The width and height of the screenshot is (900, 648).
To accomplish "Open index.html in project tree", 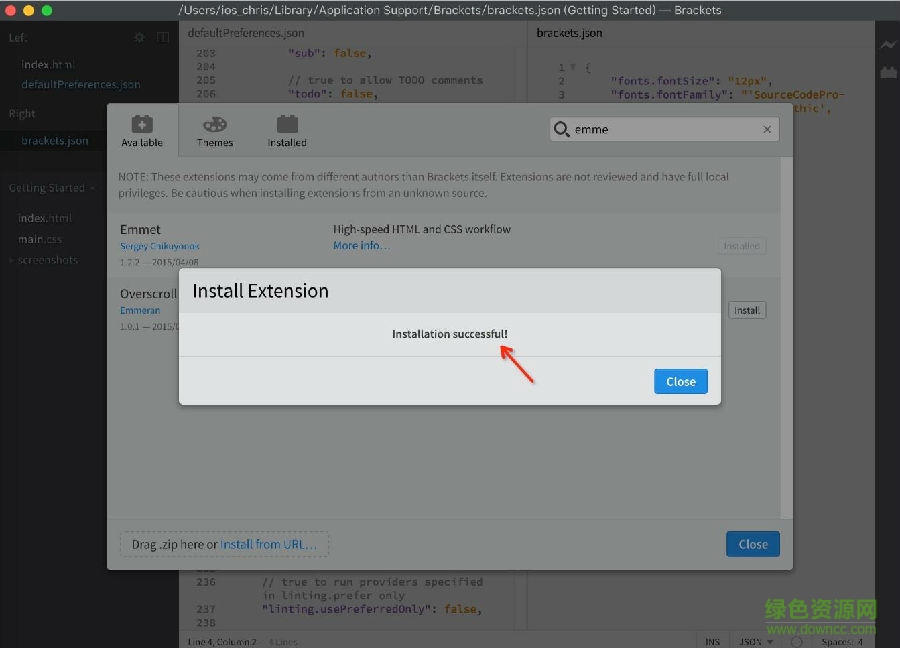I will [45, 218].
